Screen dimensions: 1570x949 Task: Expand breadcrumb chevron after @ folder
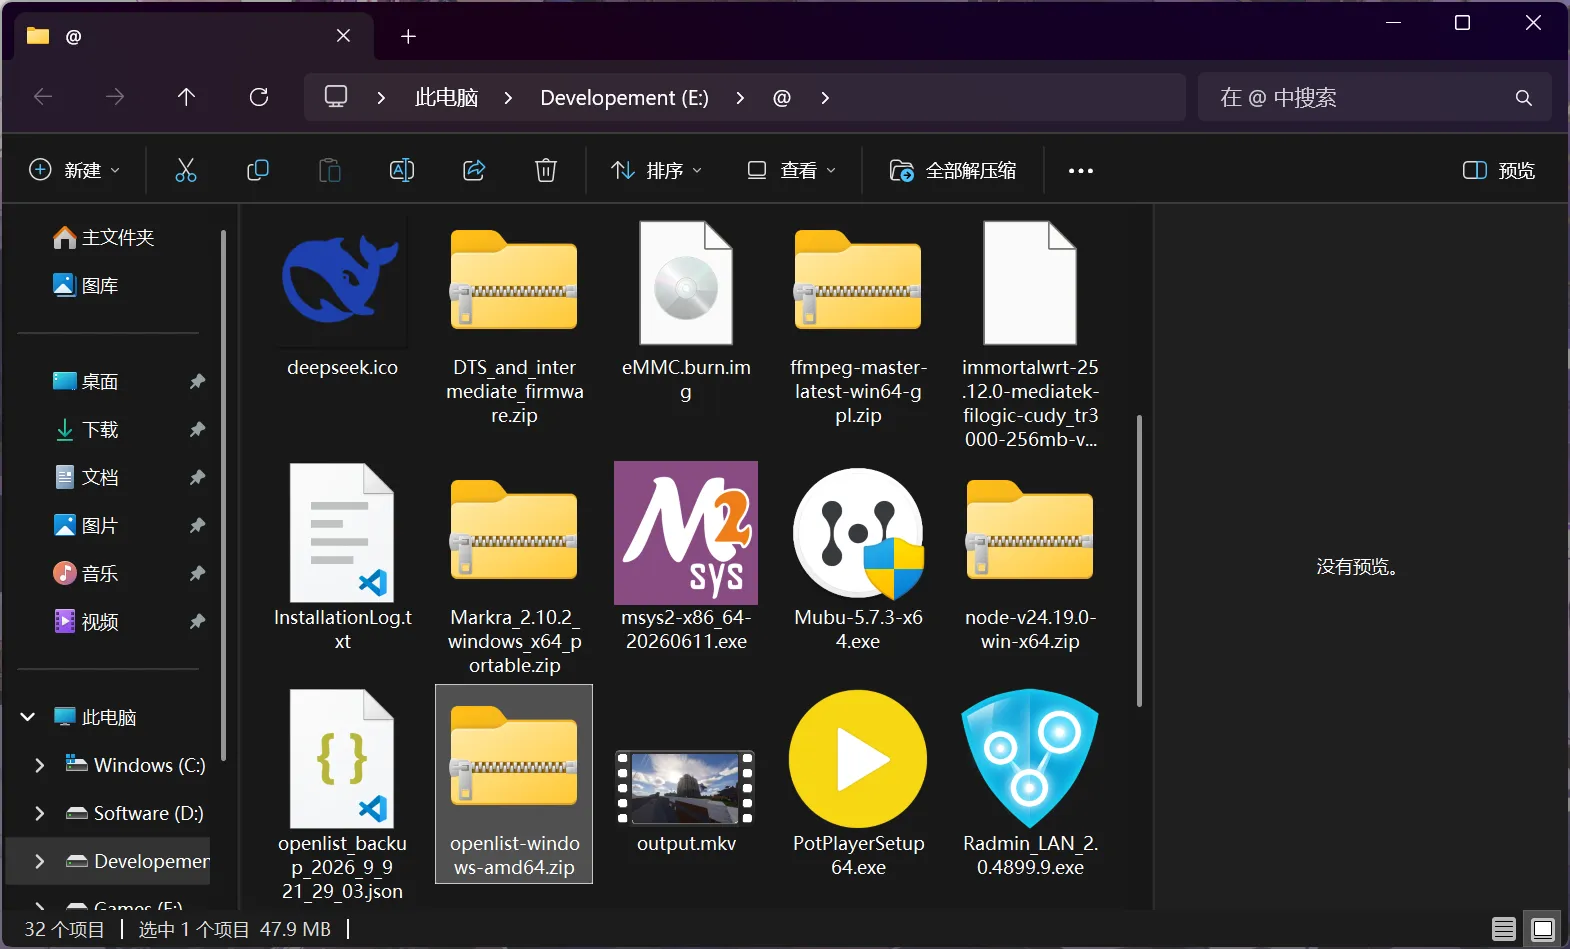(x=825, y=98)
